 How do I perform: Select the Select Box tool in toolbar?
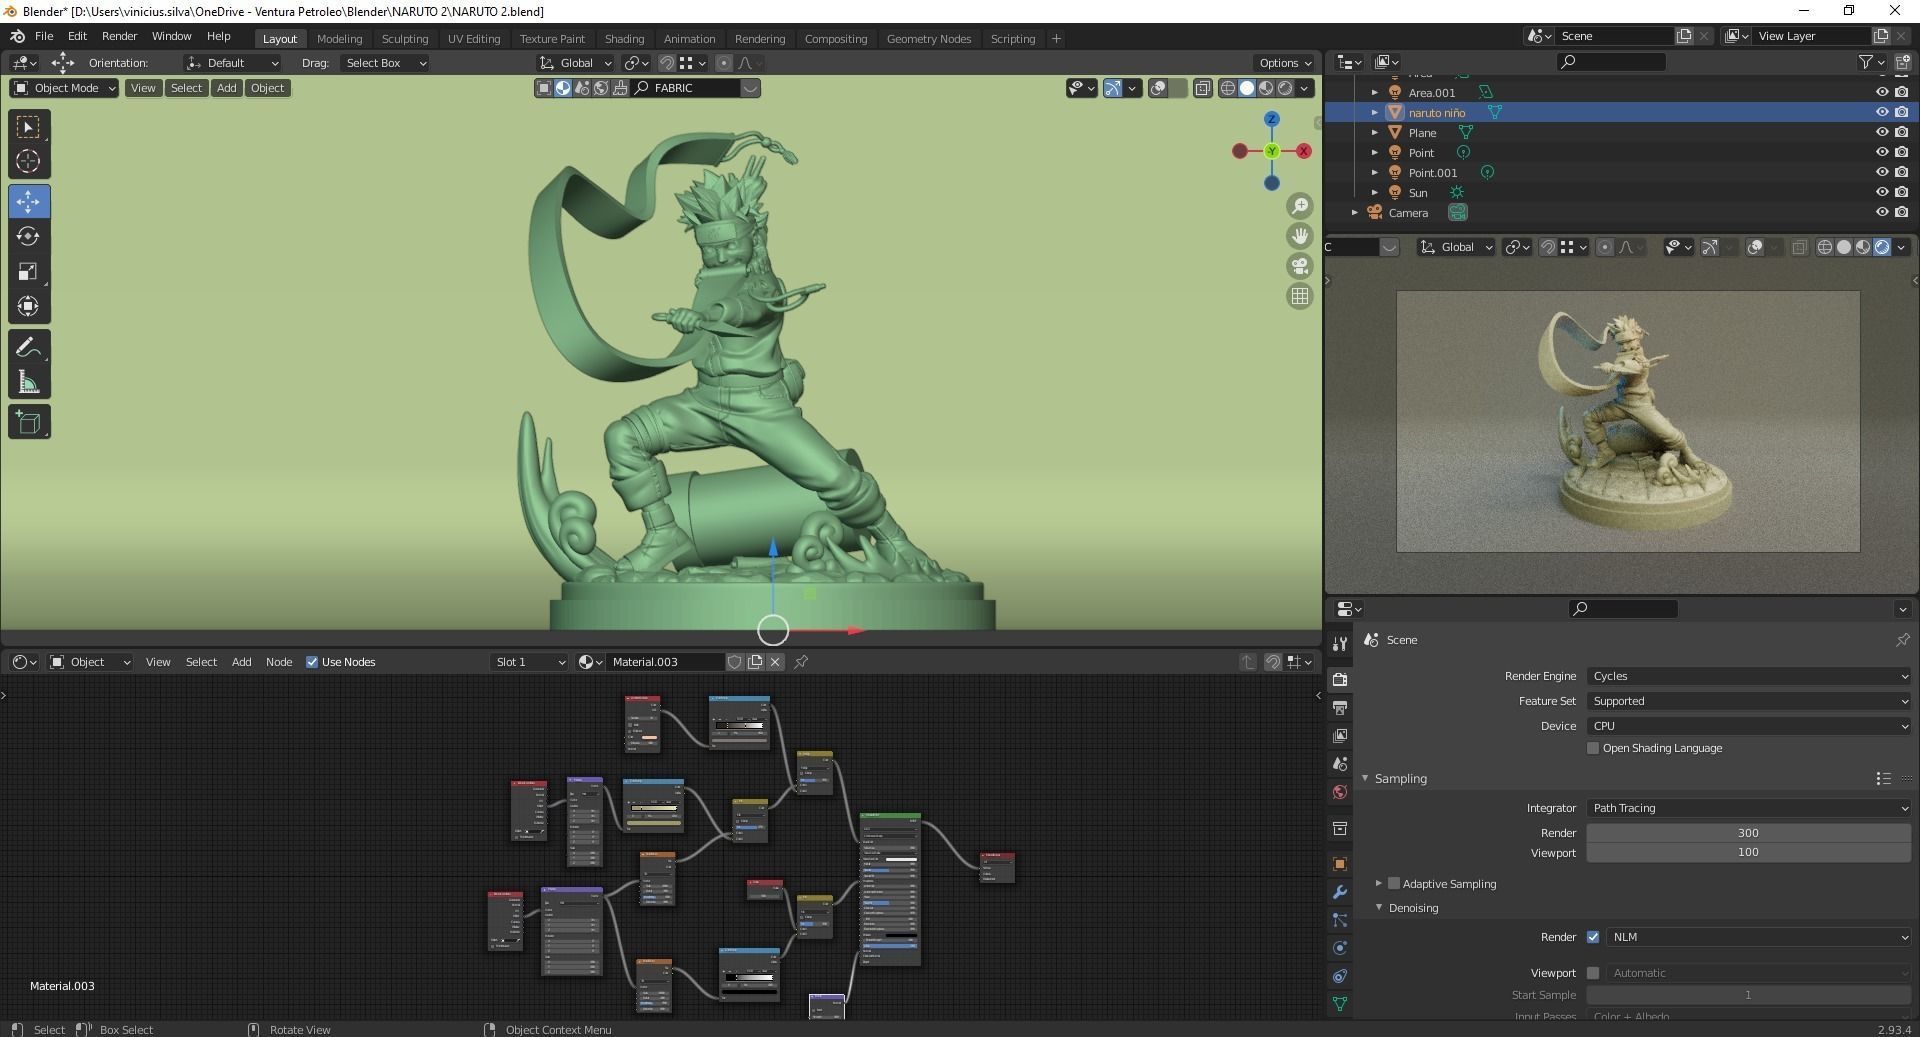pos(28,127)
